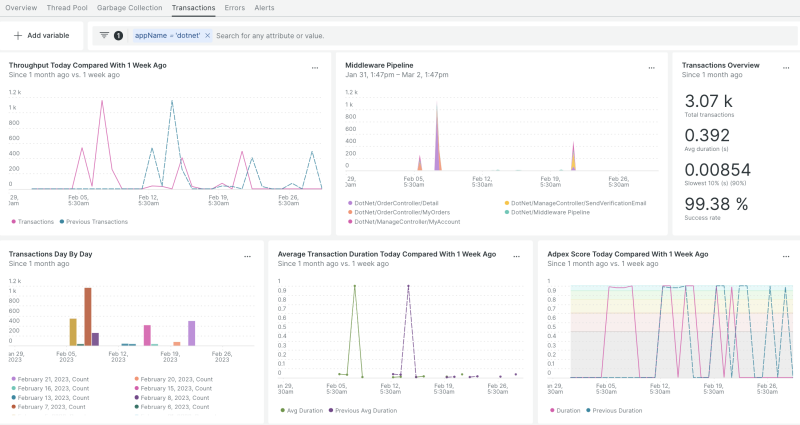The height and width of the screenshot is (425, 800).
Task: Open Average Transaction Duration ellipsis menu
Action: click(518, 257)
